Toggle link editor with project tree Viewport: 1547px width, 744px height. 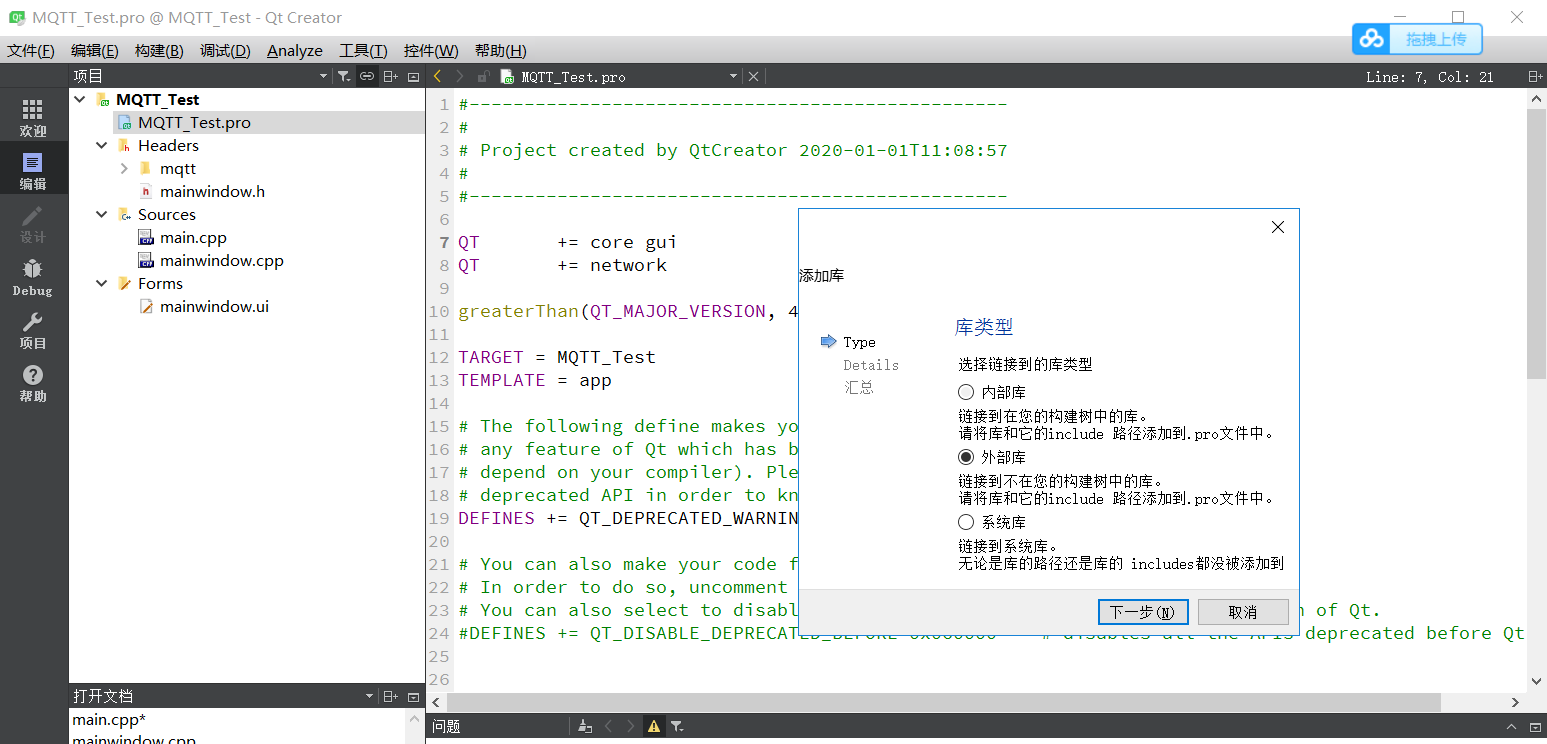367,75
